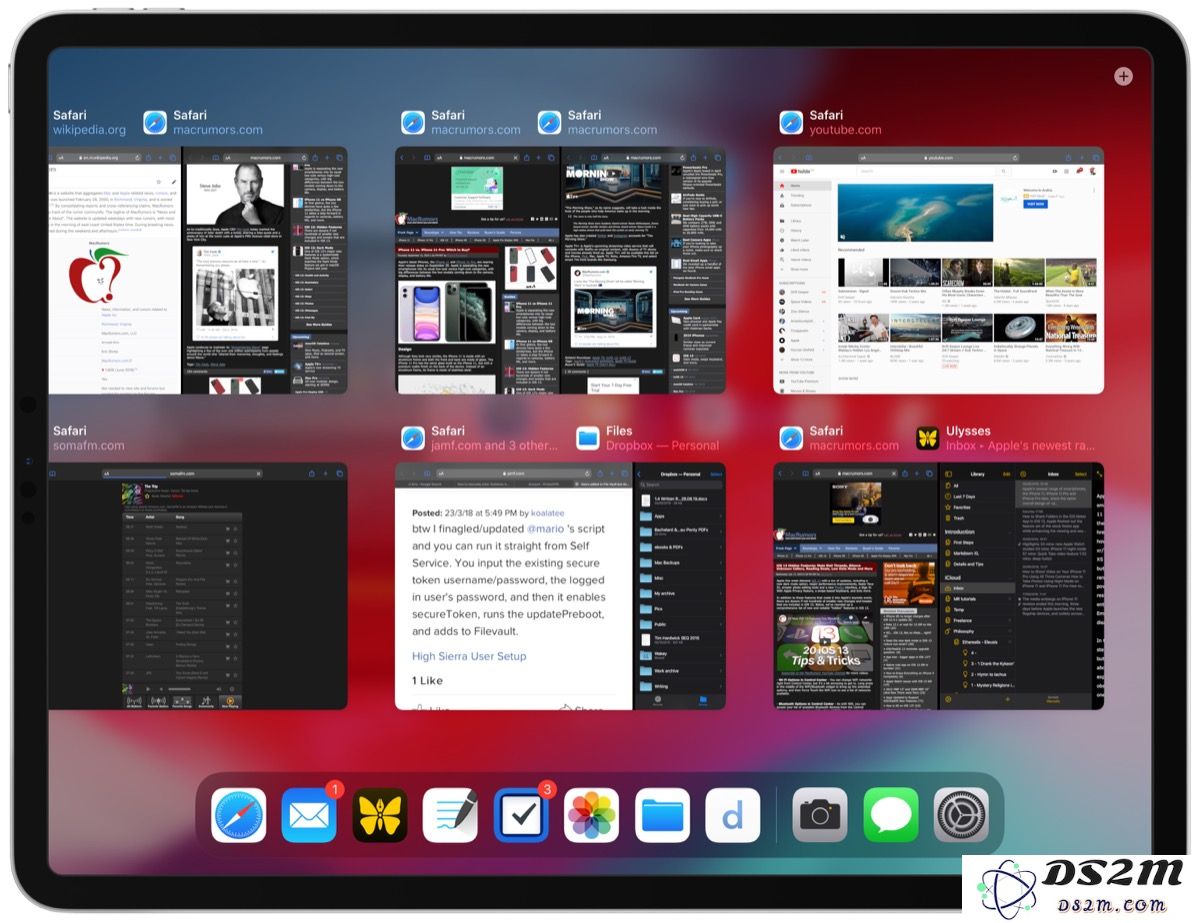Open Photos from the dock

pos(592,815)
